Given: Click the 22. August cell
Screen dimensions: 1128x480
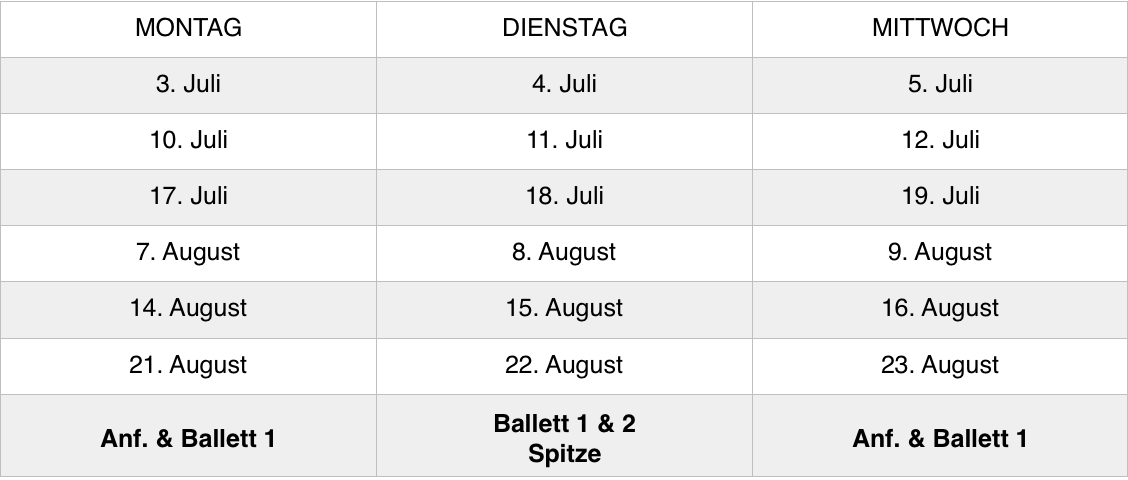Looking at the screenshot, I should [x=564, y=366].
